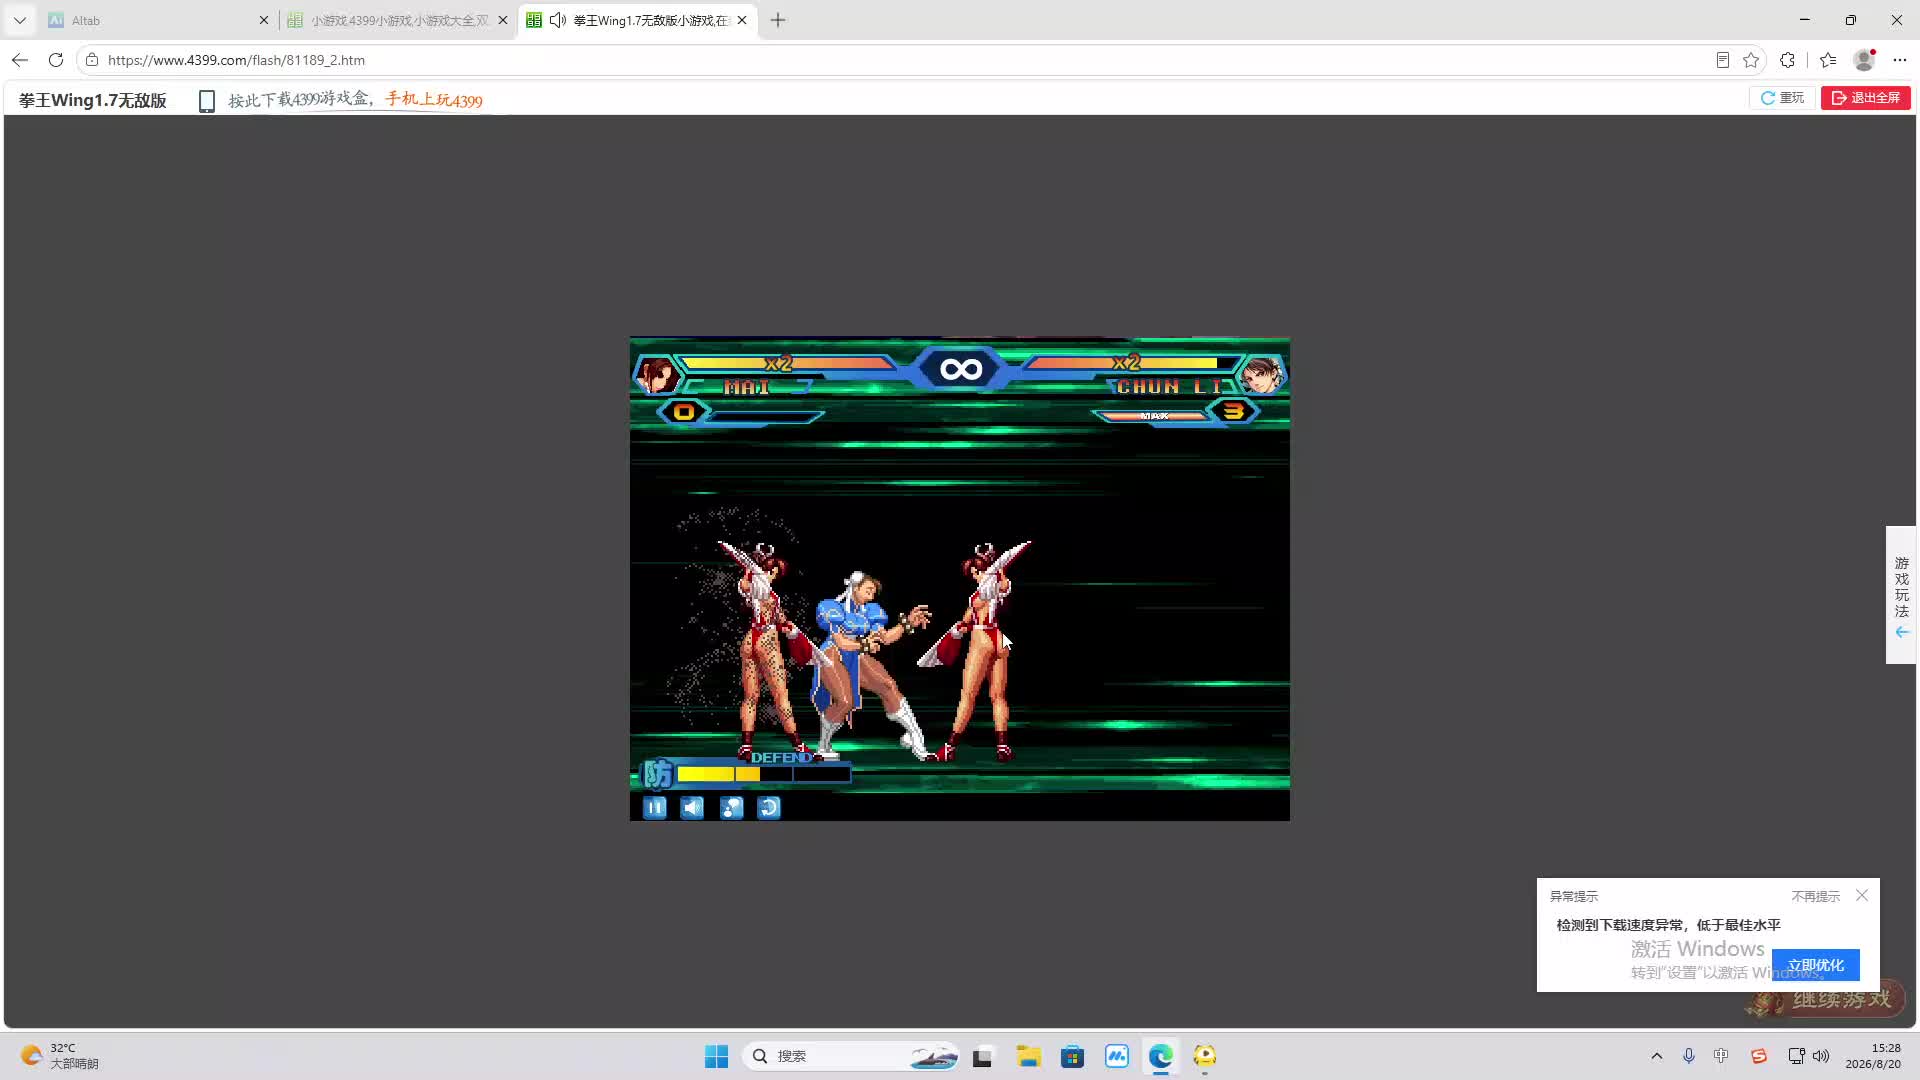This screenshot has width=1920, height=1080.
Task: Open network settings from the tray
Action: click(1796, 1056)
